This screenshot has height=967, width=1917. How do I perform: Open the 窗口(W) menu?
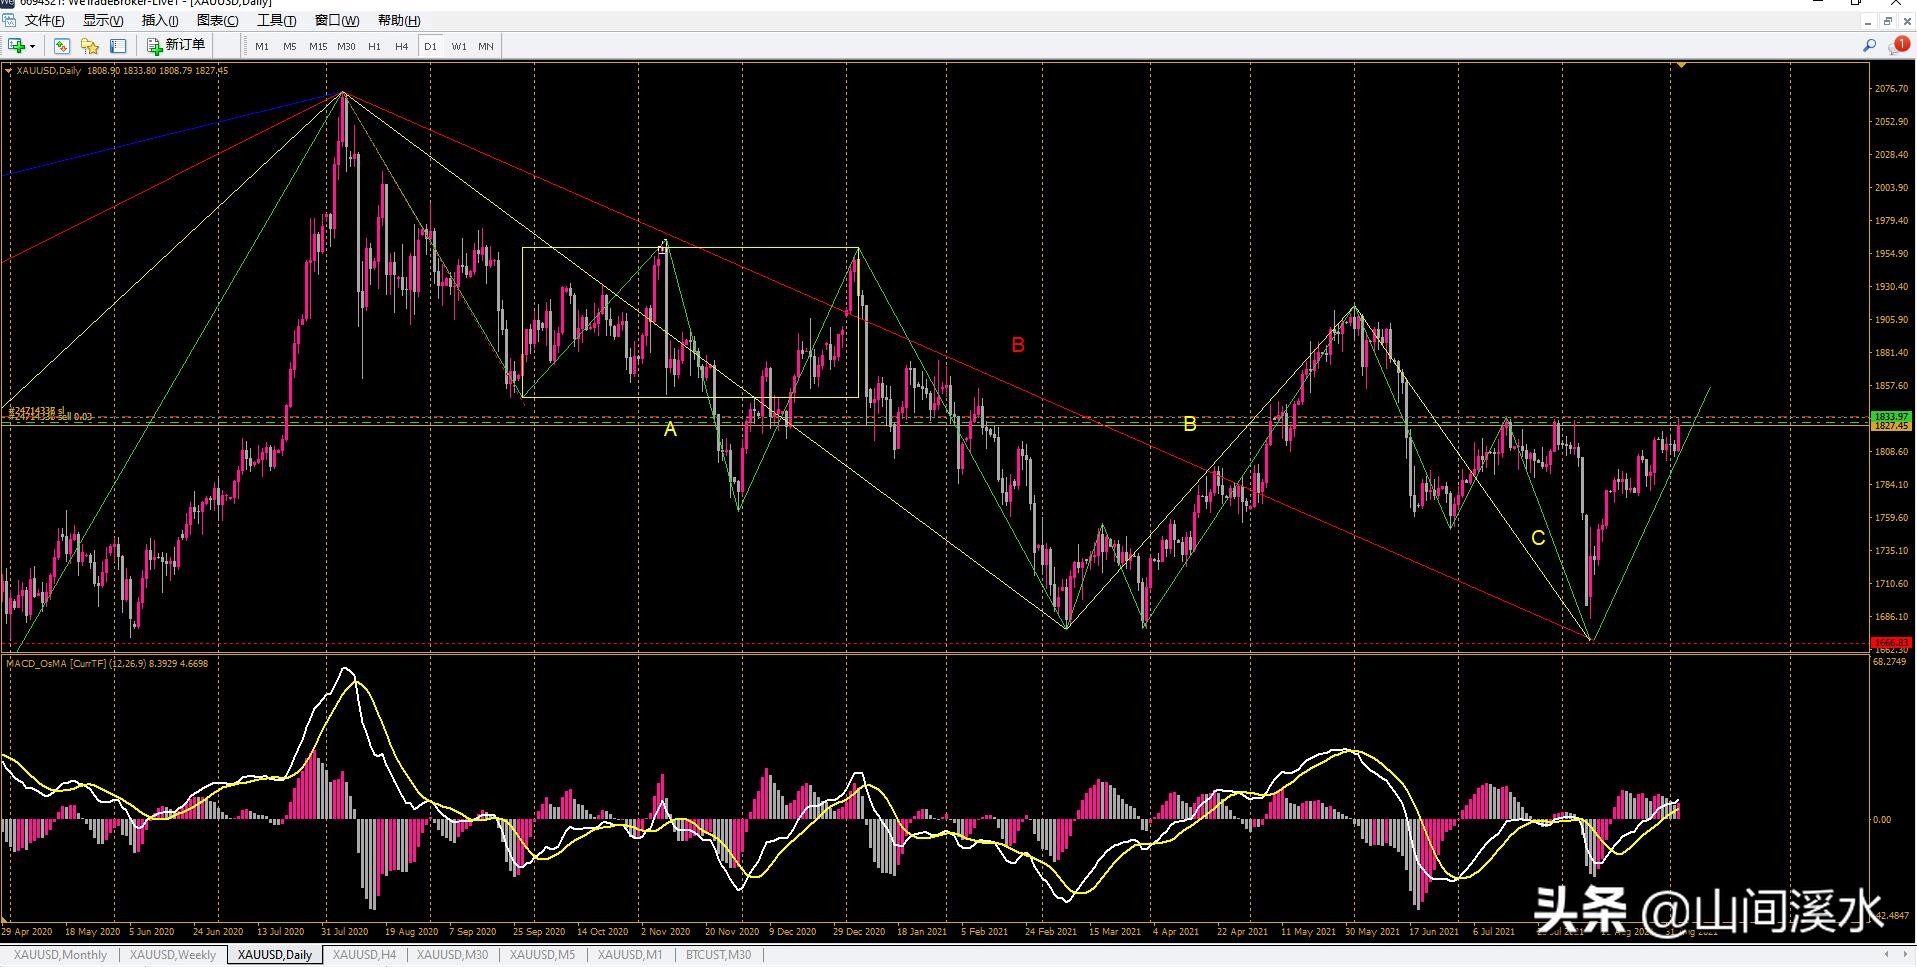[x=337, y=20]
